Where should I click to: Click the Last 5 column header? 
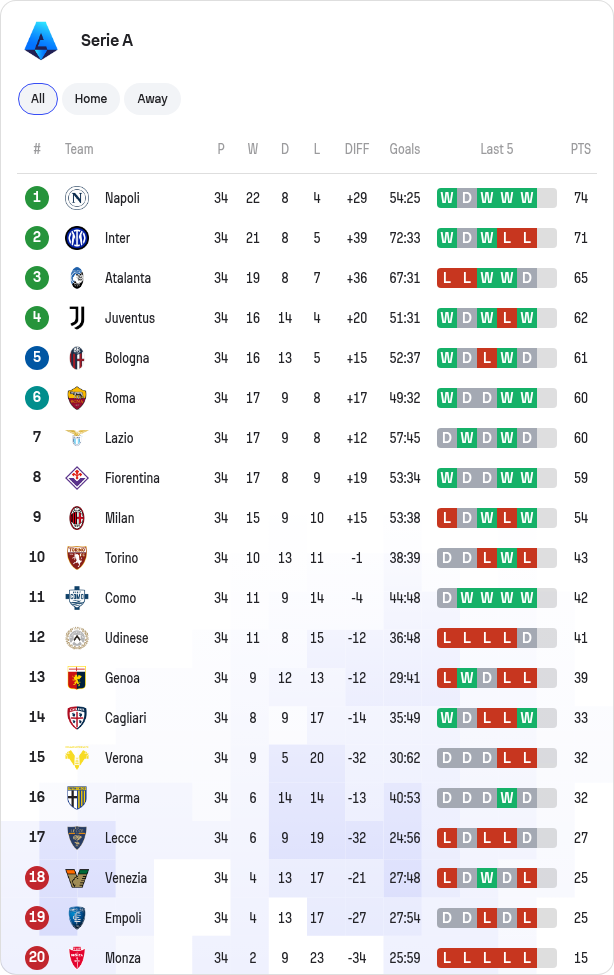click(496, 149)
